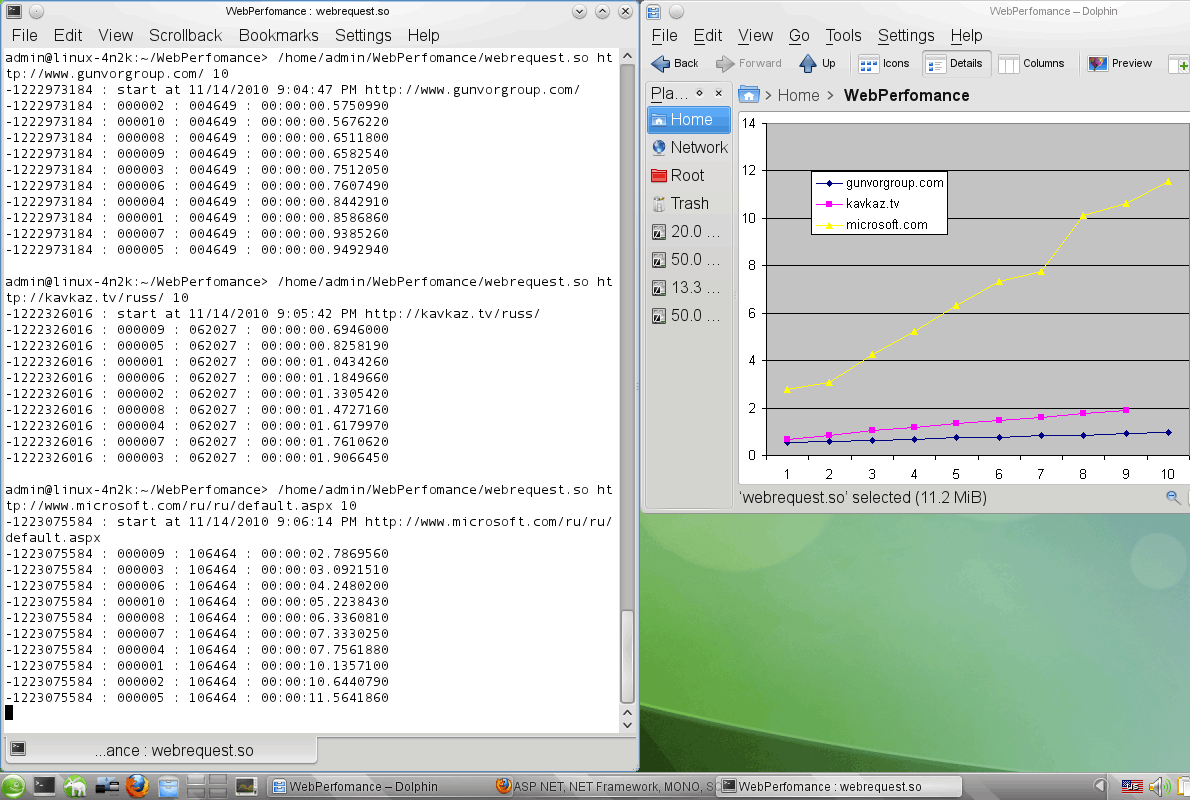This screenshot has height=800, width=1190.
Task: Open the Trash location in Places
Action: click(680, 203)
